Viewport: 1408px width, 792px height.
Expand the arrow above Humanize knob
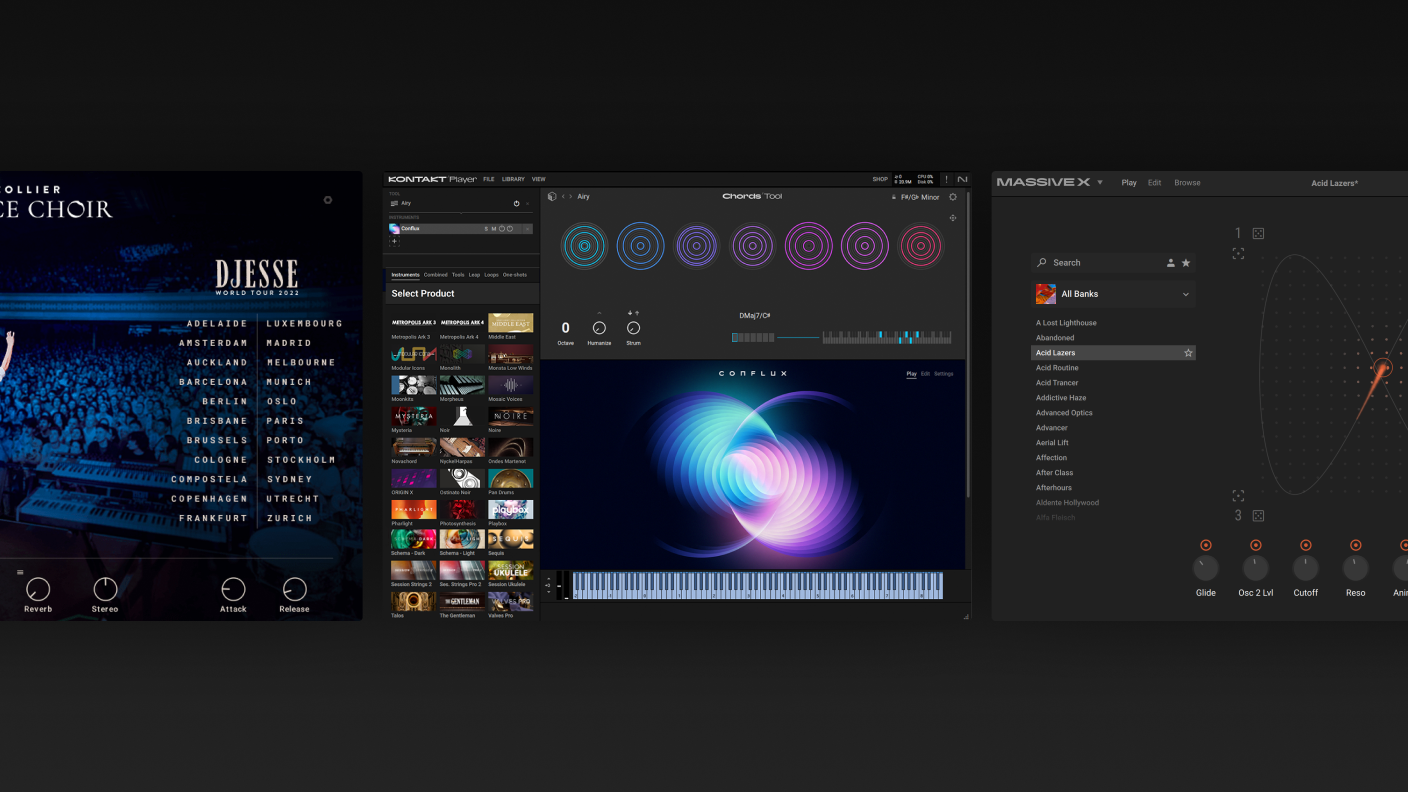point(599,313)
